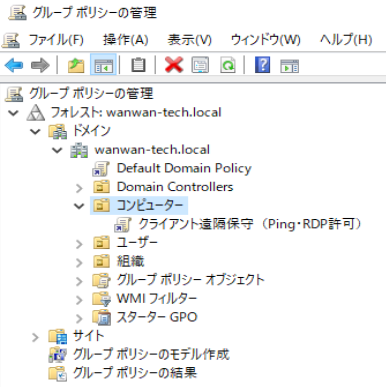Click the menu bar system icon beside ファイル
The height and width of the screenshot is (387, 386).
point(11,41)
